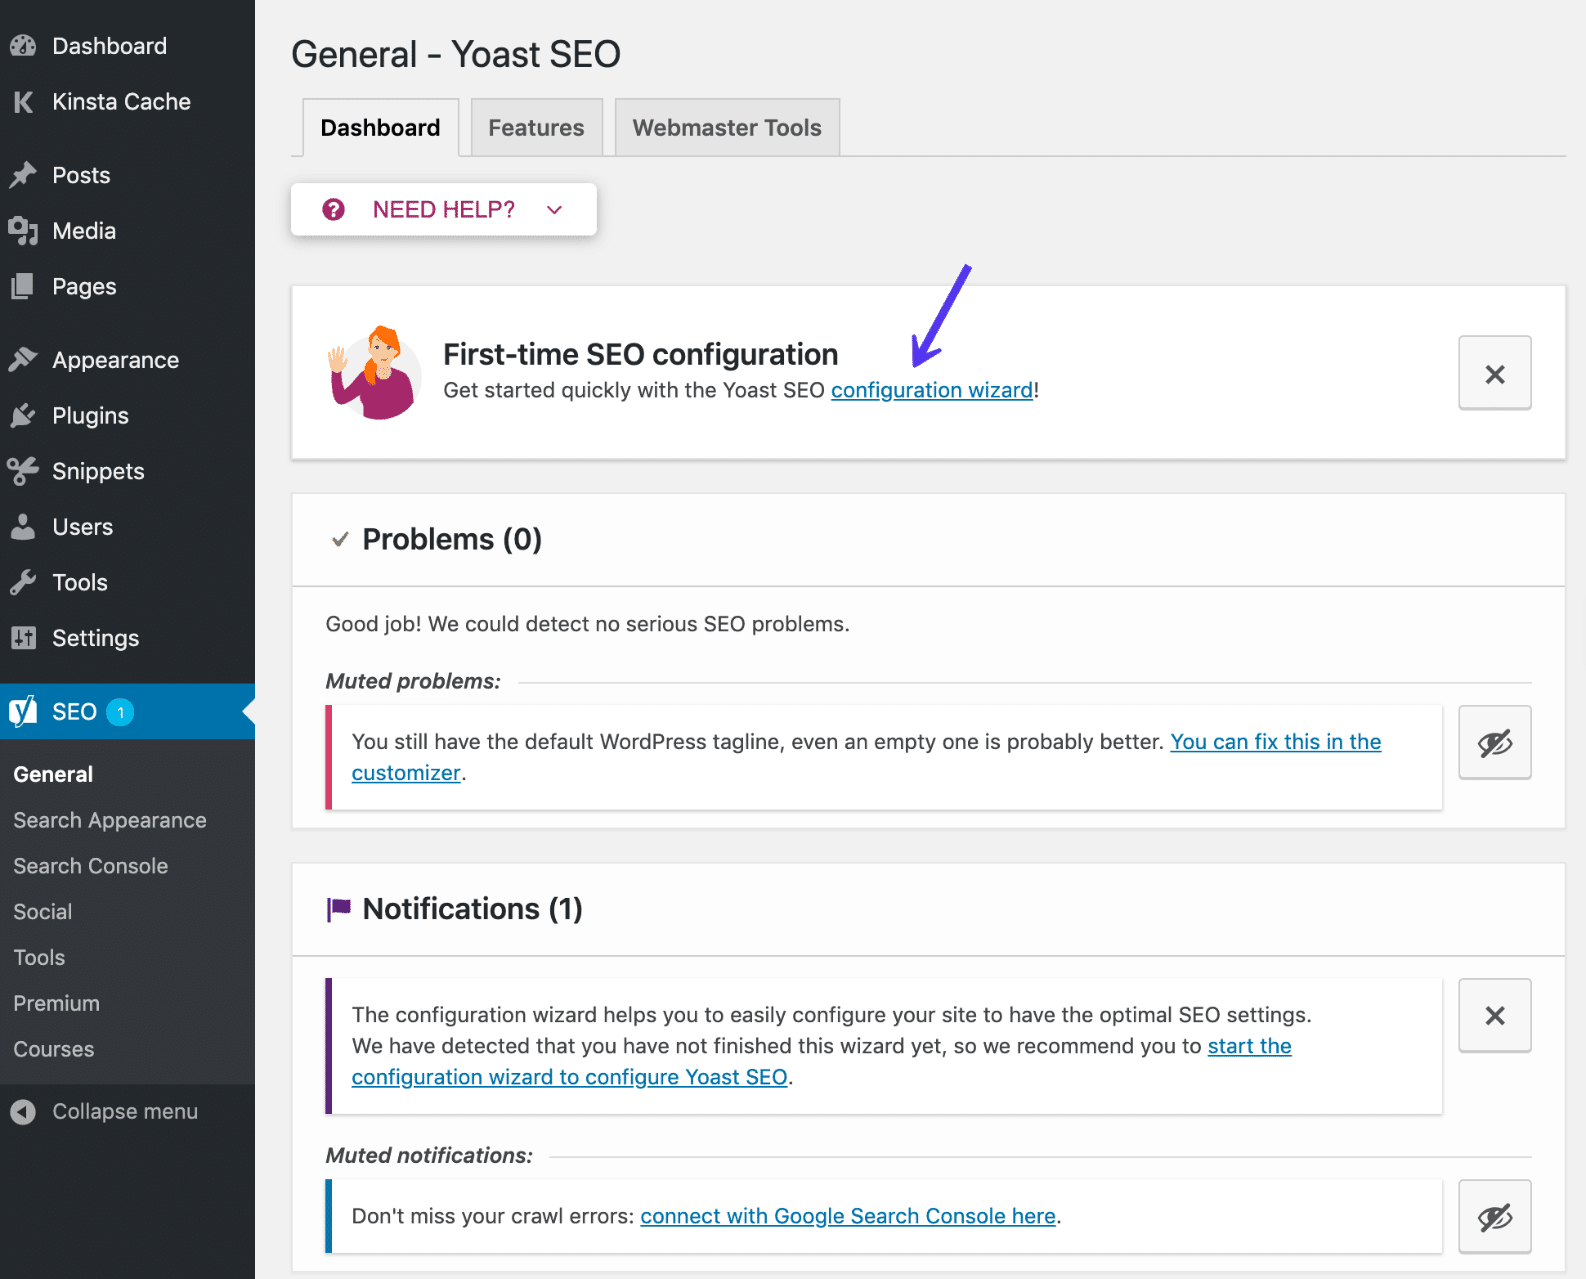Dismiss the First-time SEO configuration box
Screen dimensions: 1586x1279
point(1494,374)
